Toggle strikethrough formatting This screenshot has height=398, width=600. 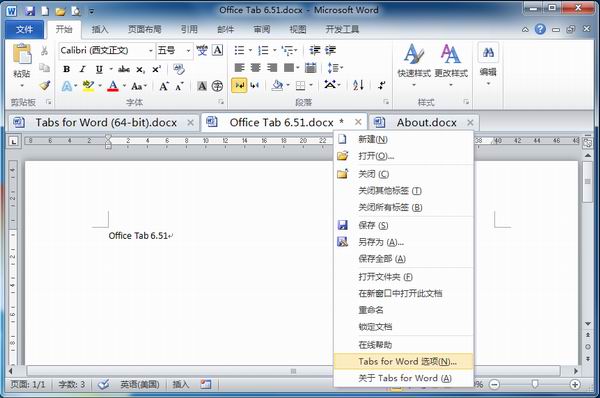[x=124, y=69]
